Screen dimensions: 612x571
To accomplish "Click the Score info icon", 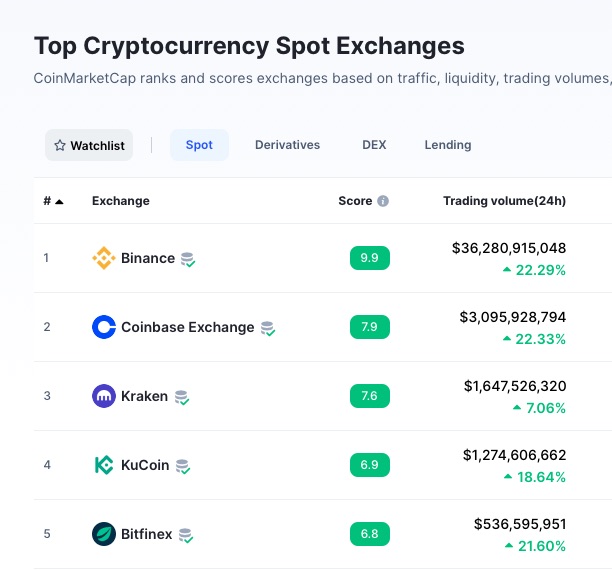I will [383, 201].
